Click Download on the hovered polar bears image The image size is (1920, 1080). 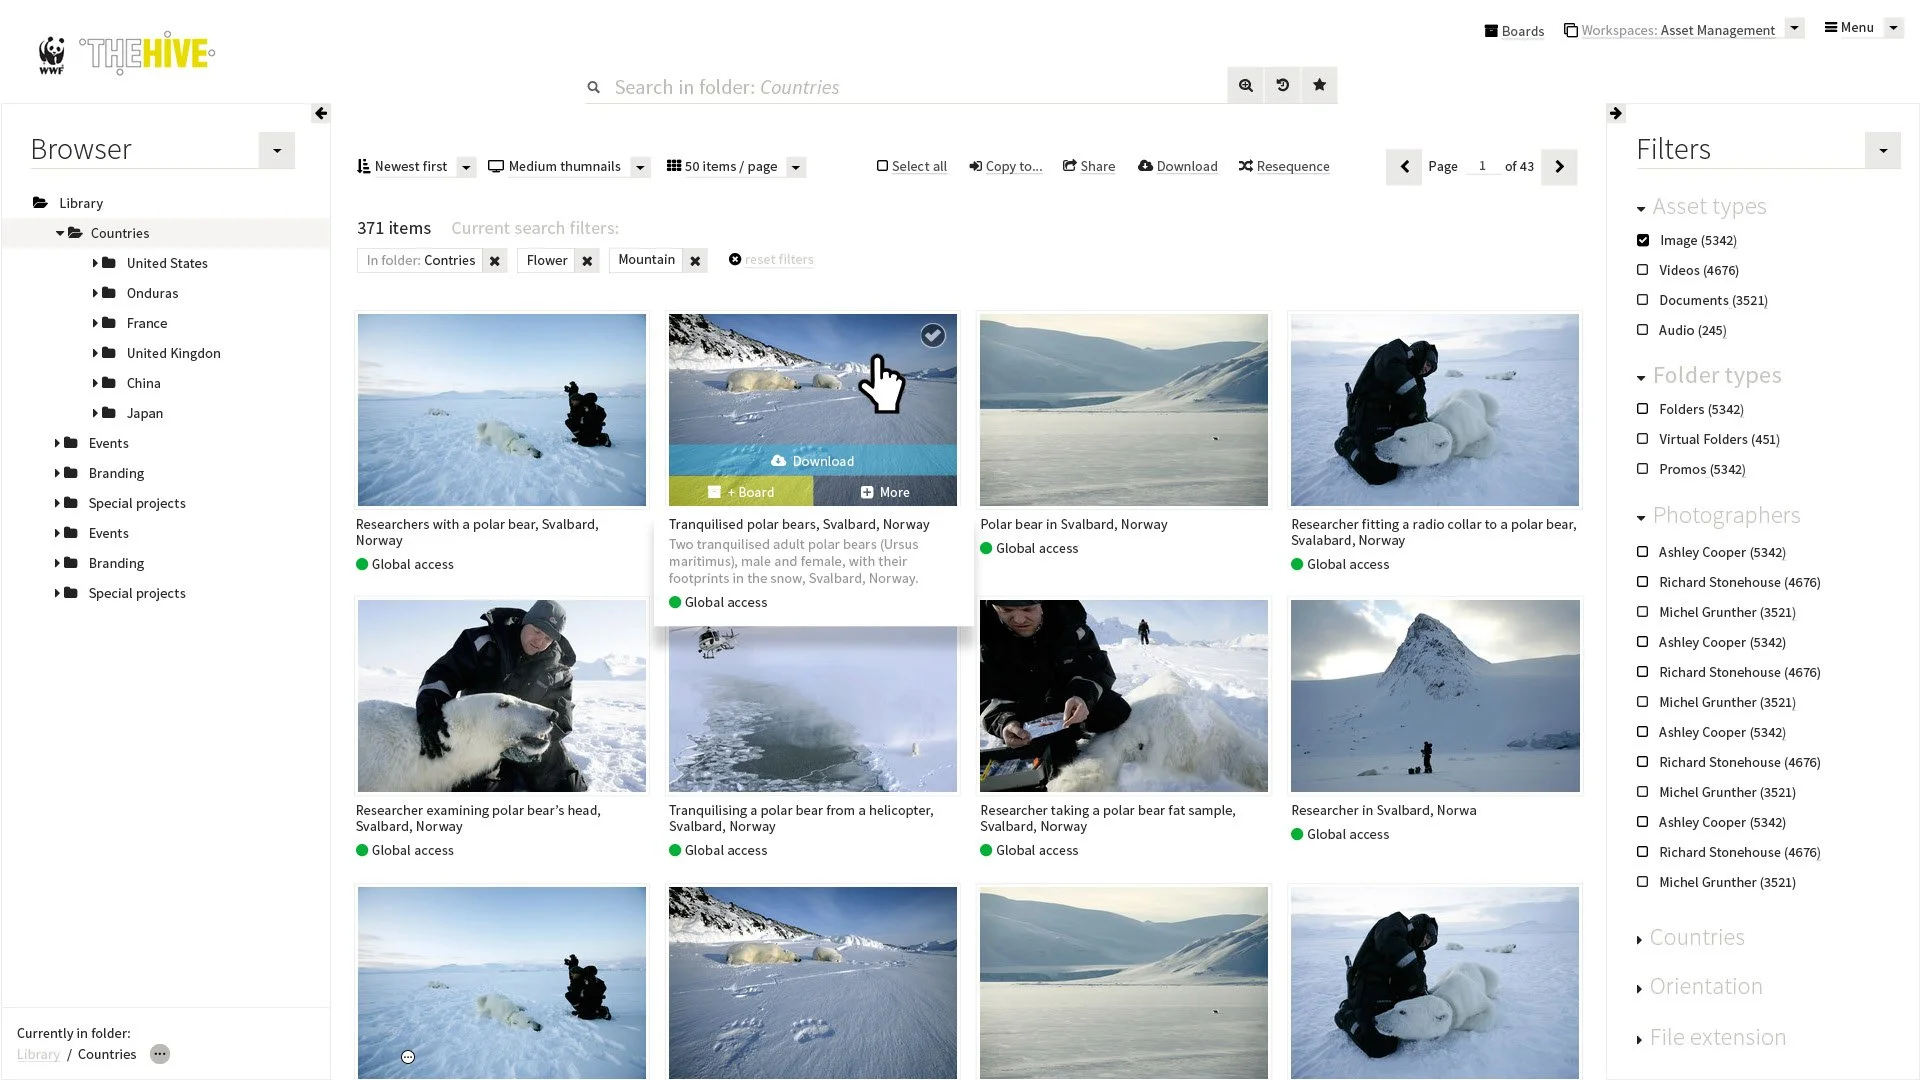[812, 461]
